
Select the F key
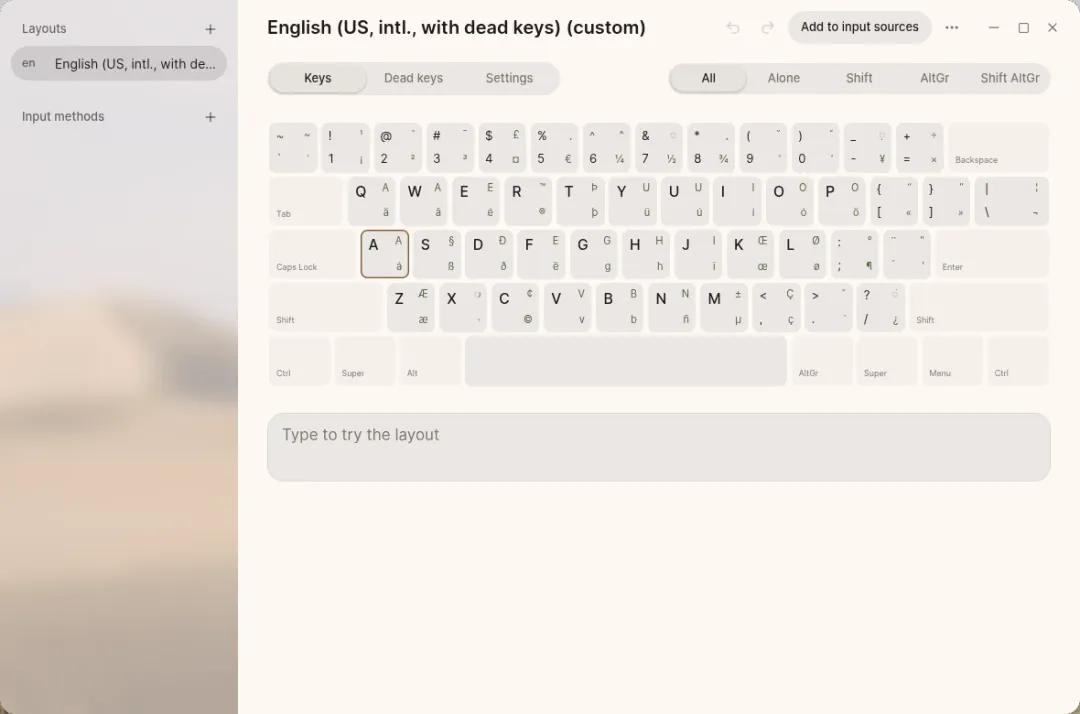(x=541, y=253)
